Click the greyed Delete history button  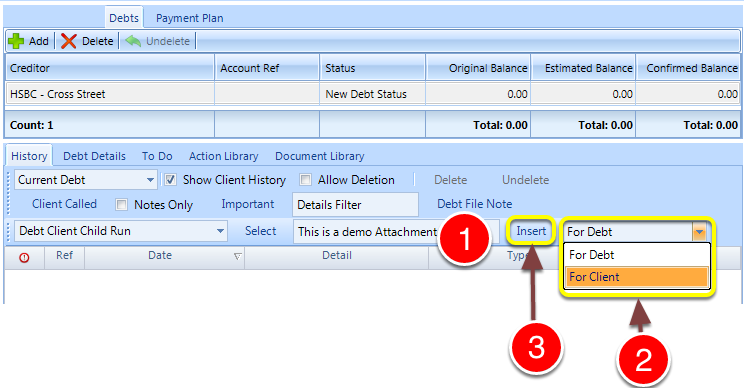451,180
